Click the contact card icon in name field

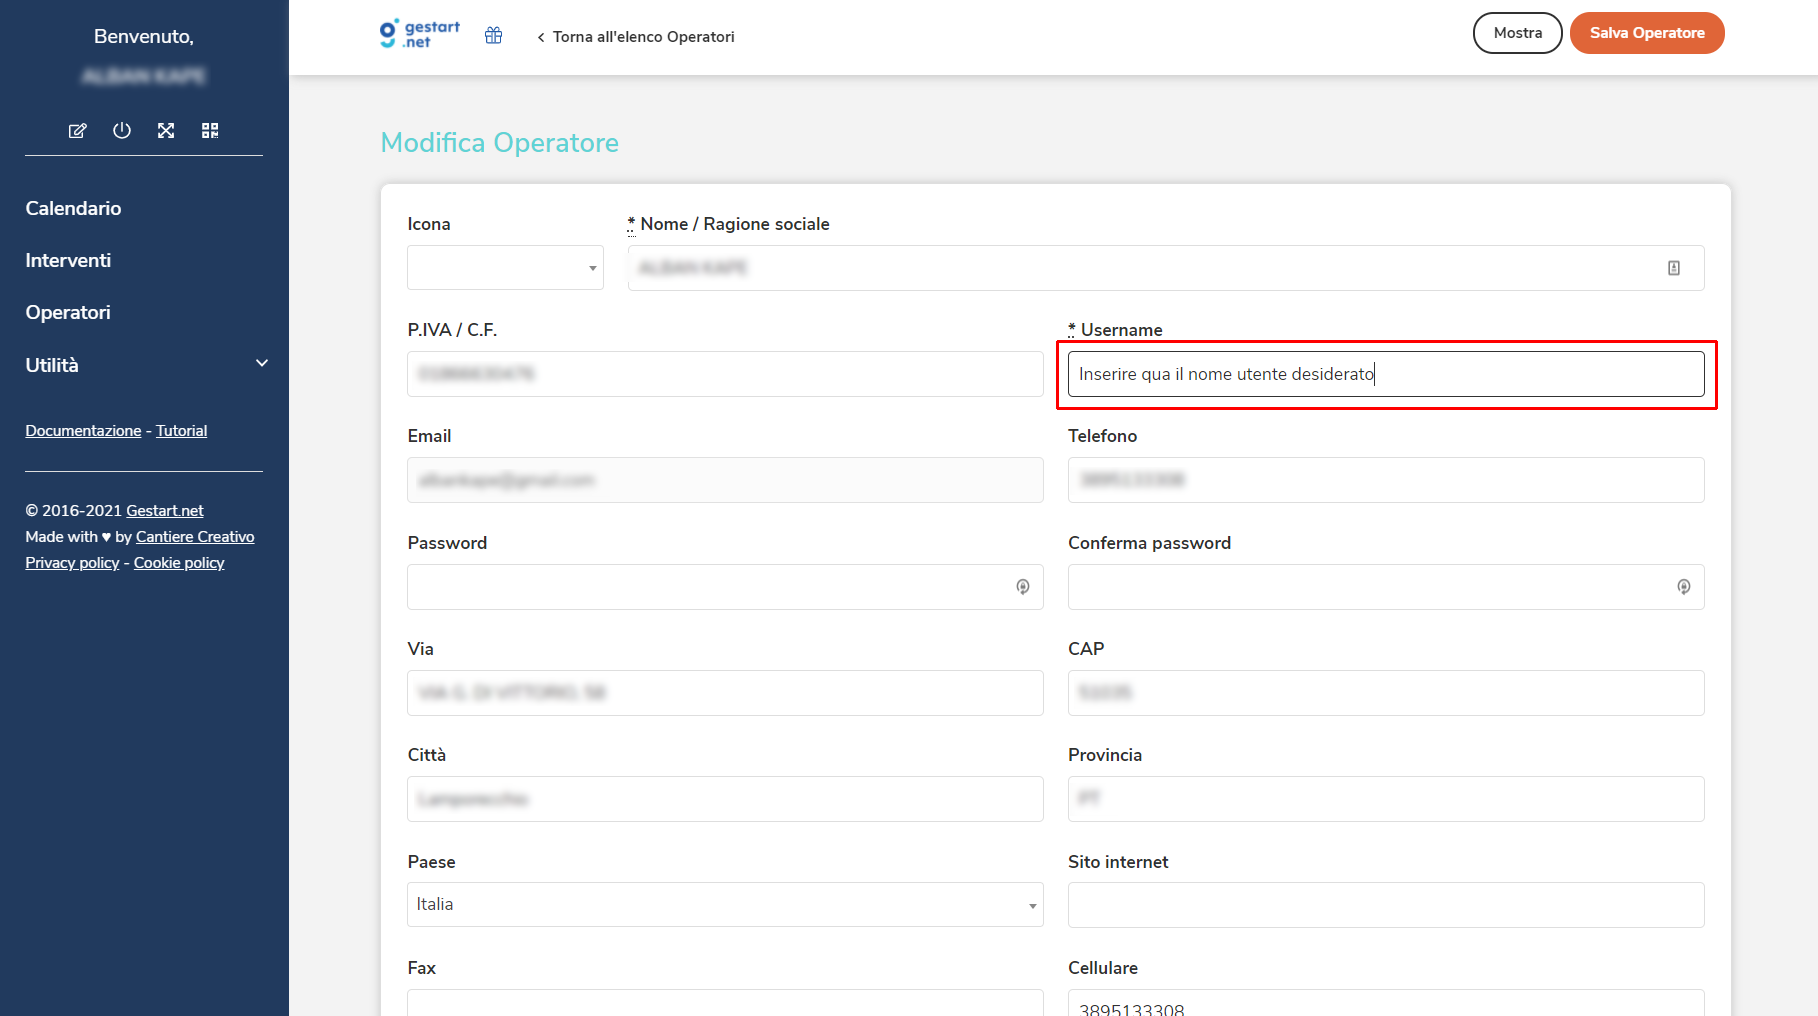pyautogui.click(x=1674, y=268)
